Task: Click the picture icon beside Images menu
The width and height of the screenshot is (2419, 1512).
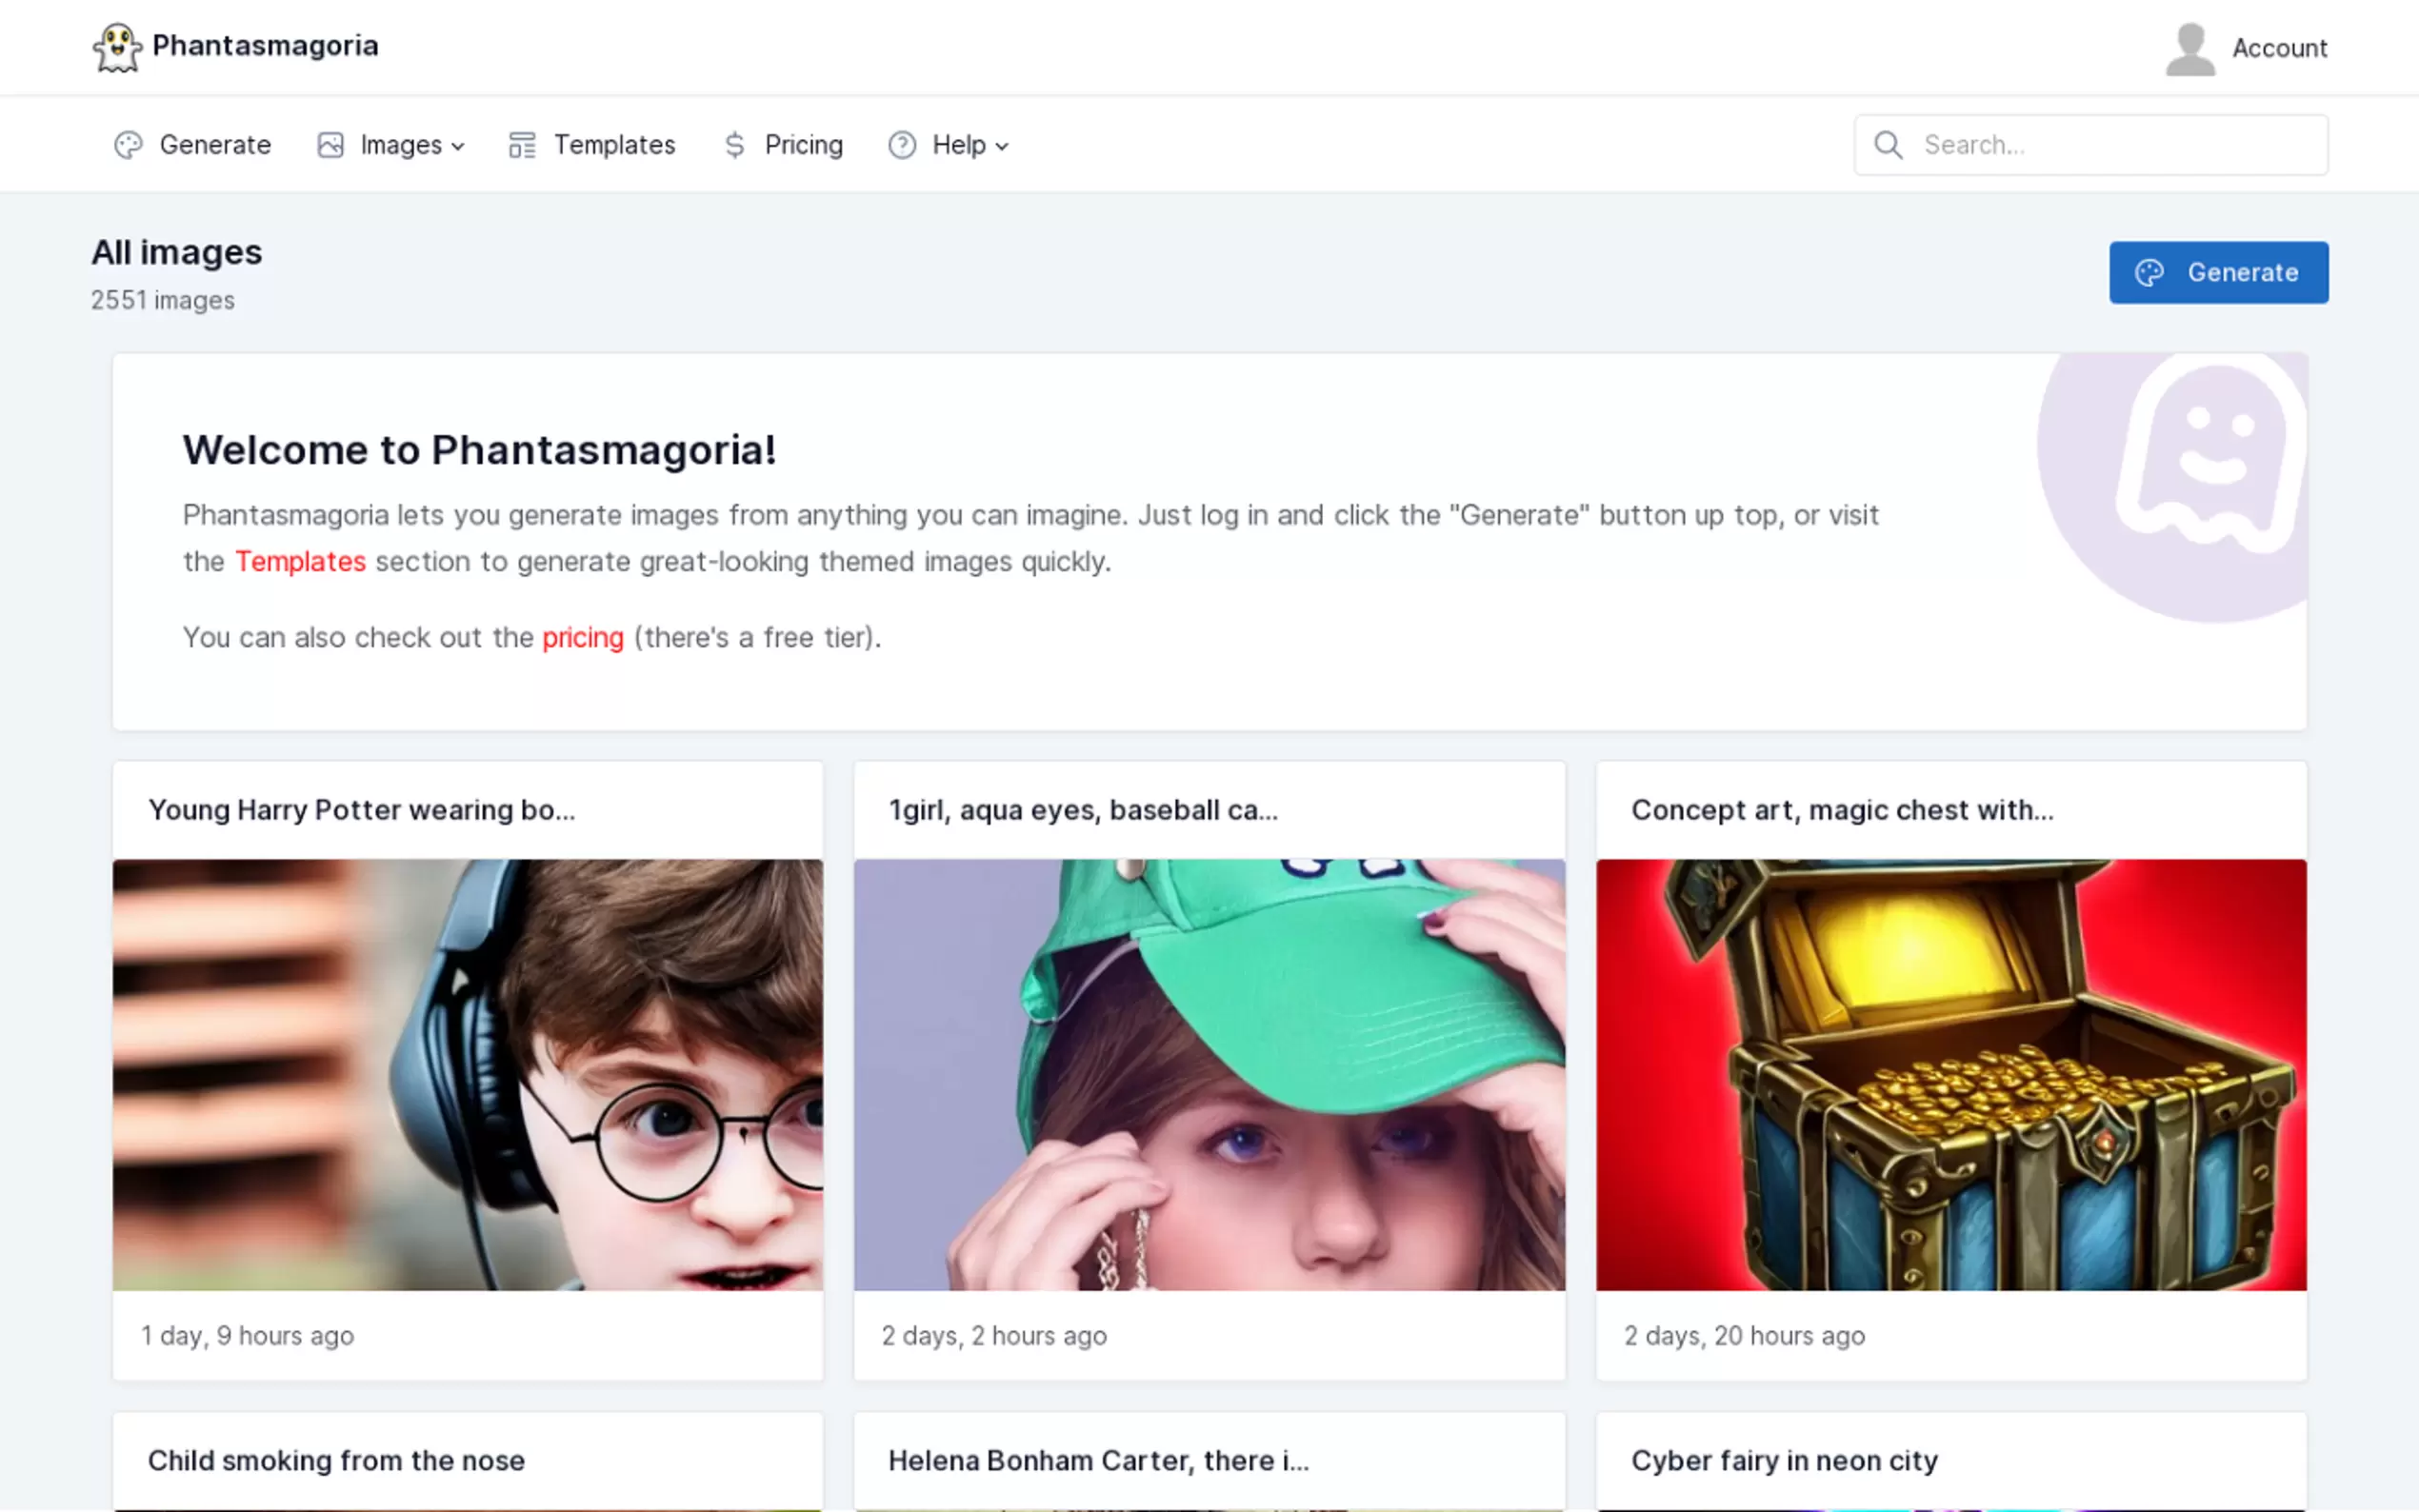Action: point(330,145)
